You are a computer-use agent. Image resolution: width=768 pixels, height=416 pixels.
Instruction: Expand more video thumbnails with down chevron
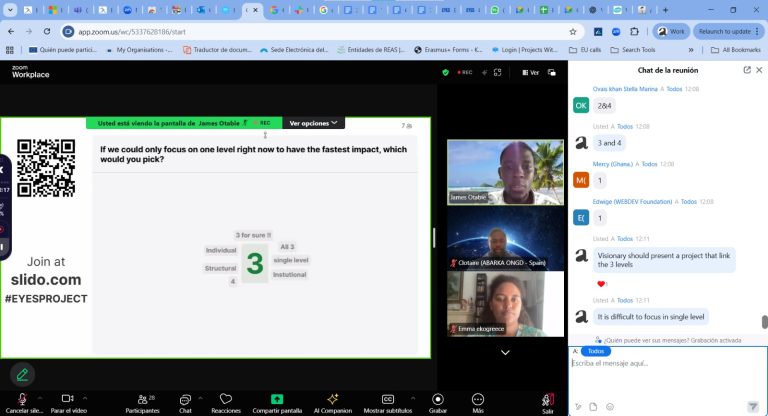coord(504,352)
